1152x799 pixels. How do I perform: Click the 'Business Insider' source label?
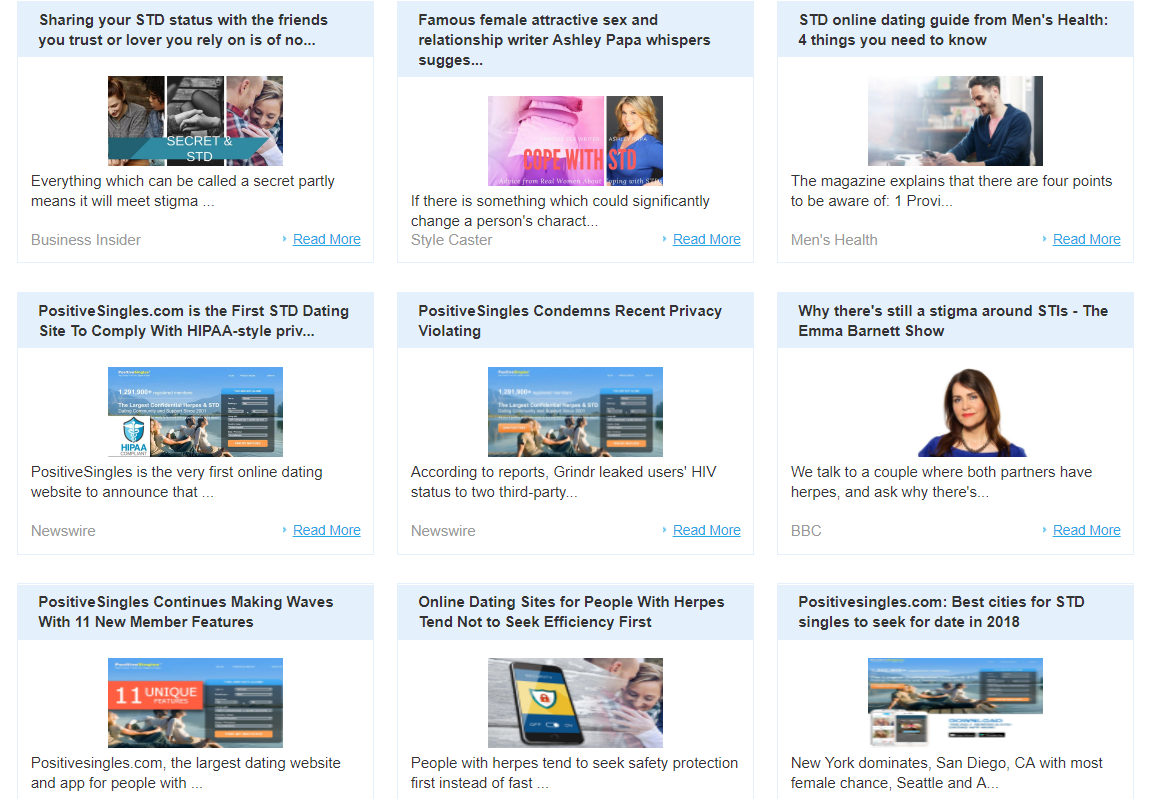tap(86, 240)
